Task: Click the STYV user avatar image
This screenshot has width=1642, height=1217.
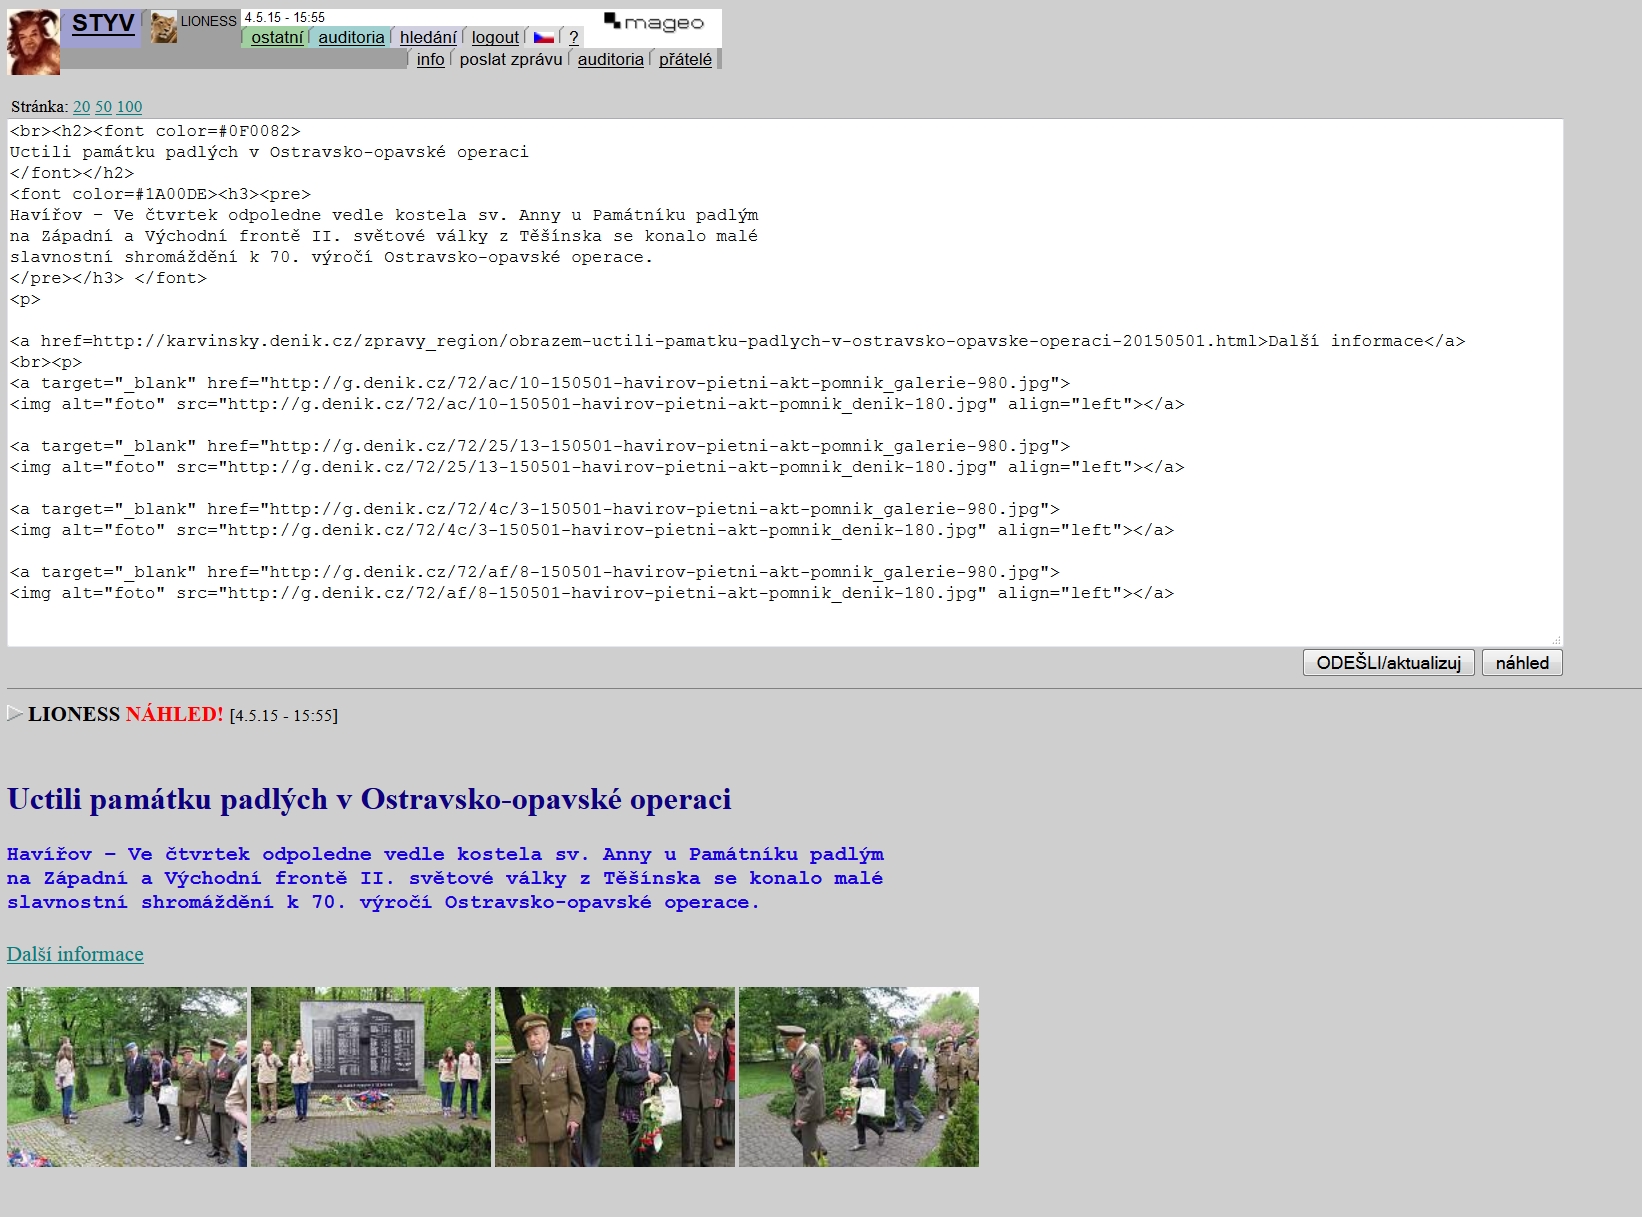Action: [33, 42]
